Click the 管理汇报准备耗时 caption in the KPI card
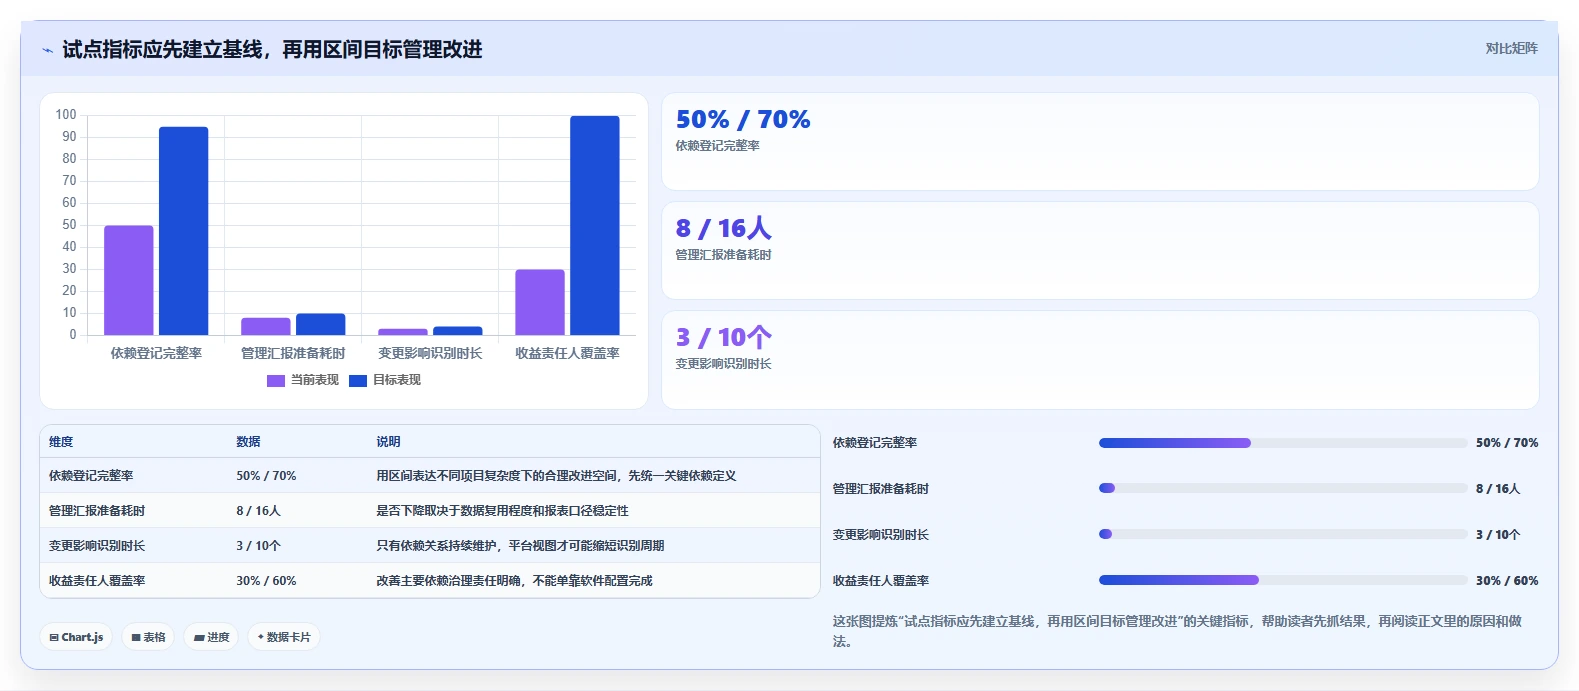Viewport: 1579px width, 691px height. point(724,255)
